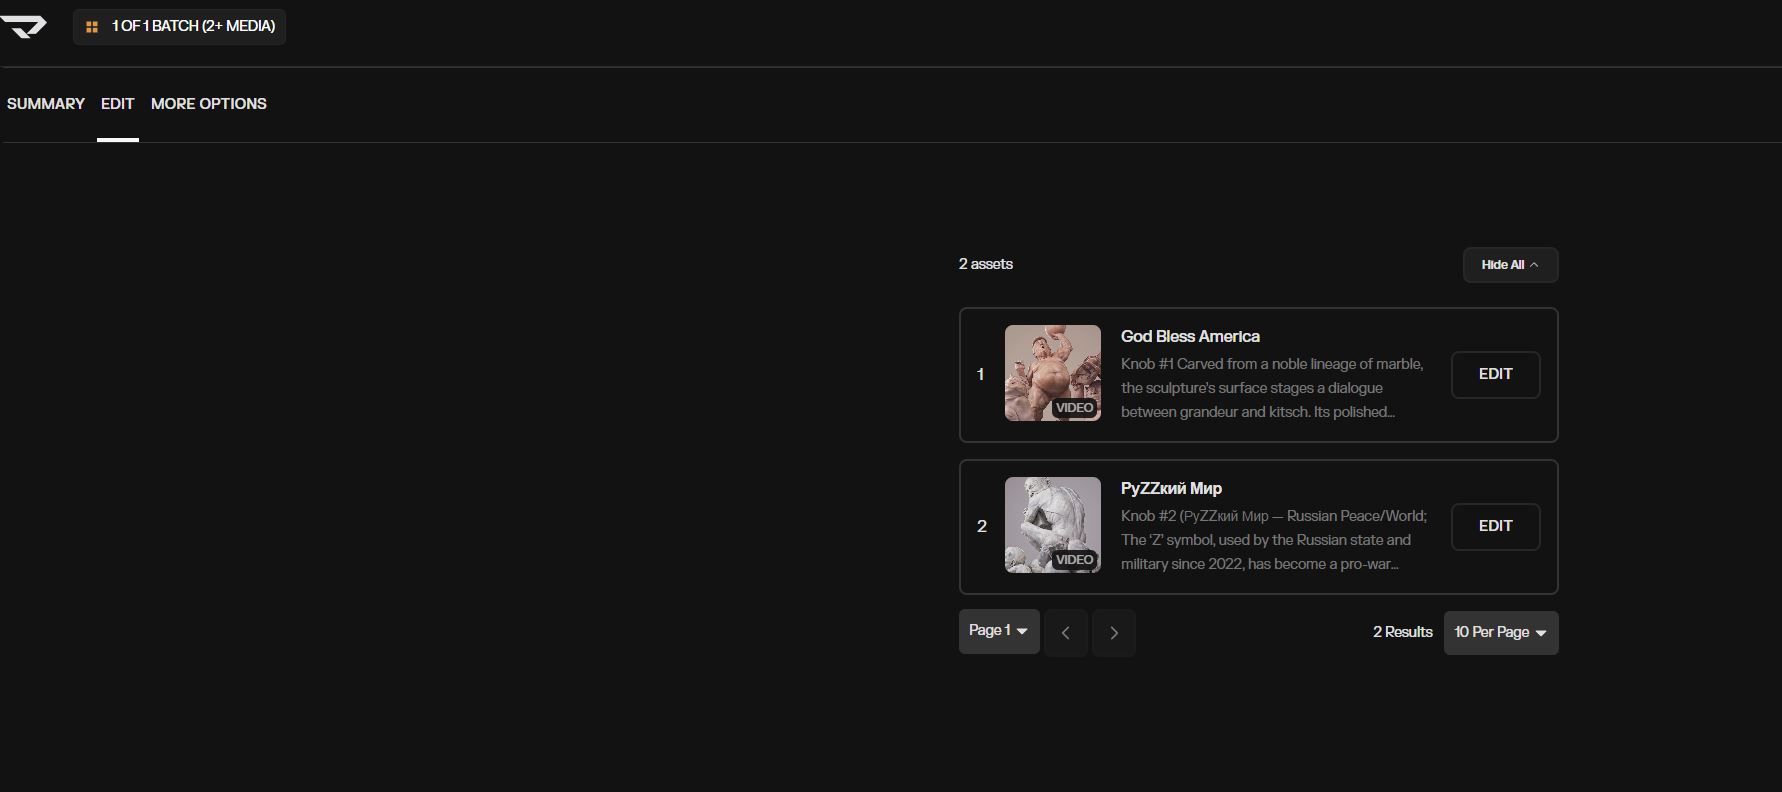1782x792 pixels.
Task: Collapse assets list with Hide All
Action: [x=1510, y=265]
